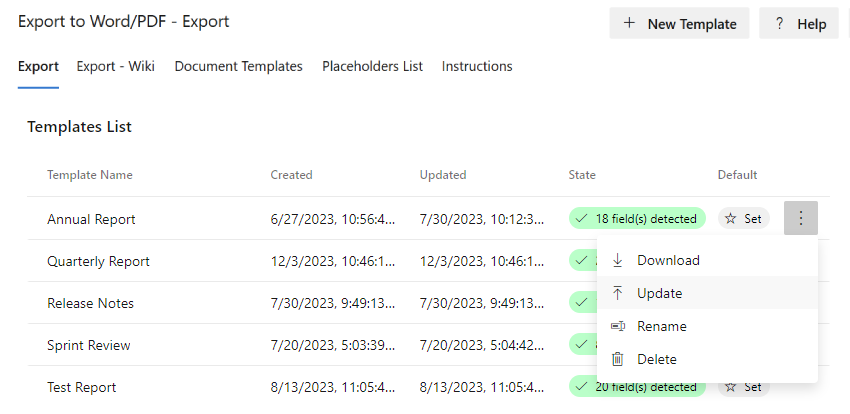
Task: Set Test Report as default template
Action: tap(743, 386)
